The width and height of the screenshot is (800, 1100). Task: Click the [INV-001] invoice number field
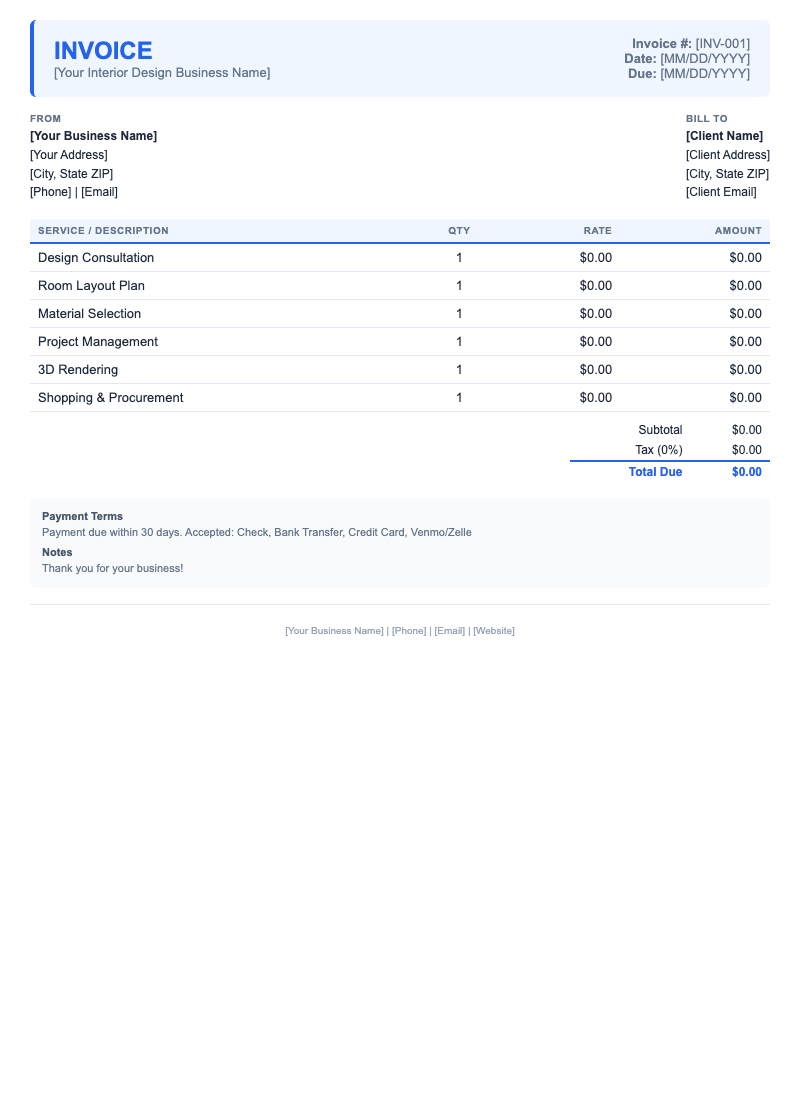(723, 43)
